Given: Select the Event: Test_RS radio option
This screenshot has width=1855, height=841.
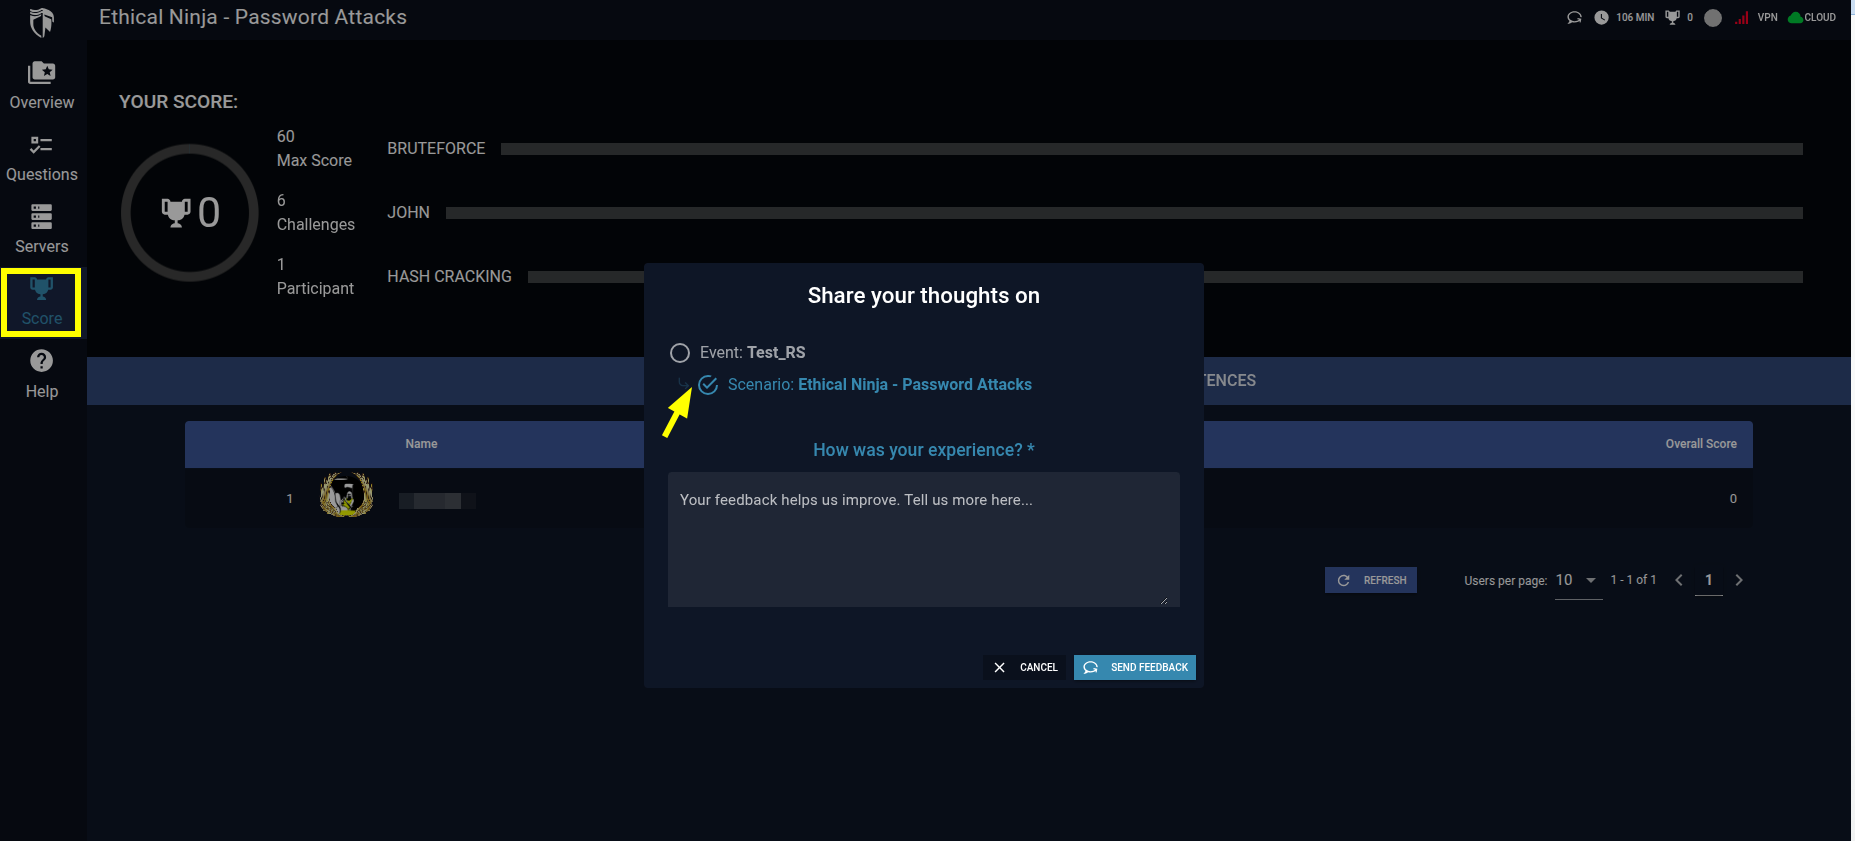Looking at the screenshot, I should coord(680,353).
